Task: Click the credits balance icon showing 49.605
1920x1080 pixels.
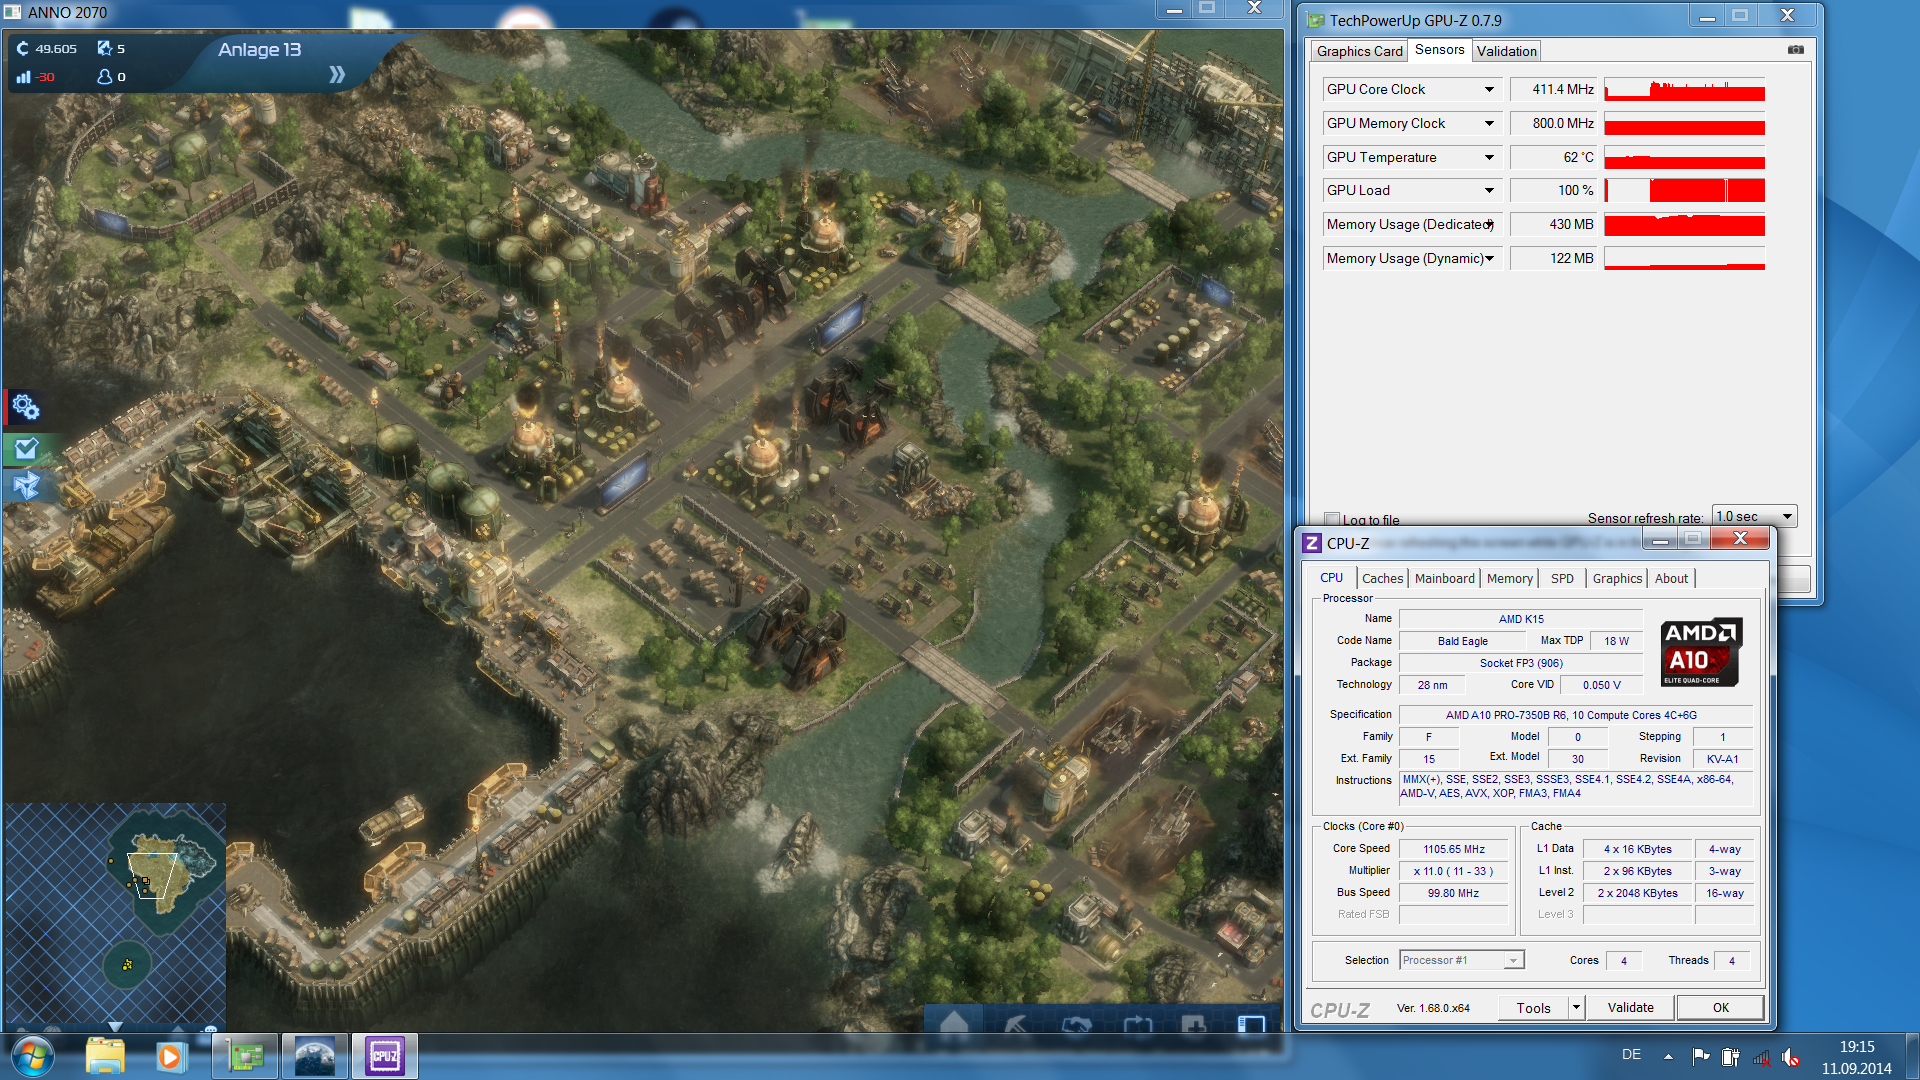Action: (x=23, y=48)
